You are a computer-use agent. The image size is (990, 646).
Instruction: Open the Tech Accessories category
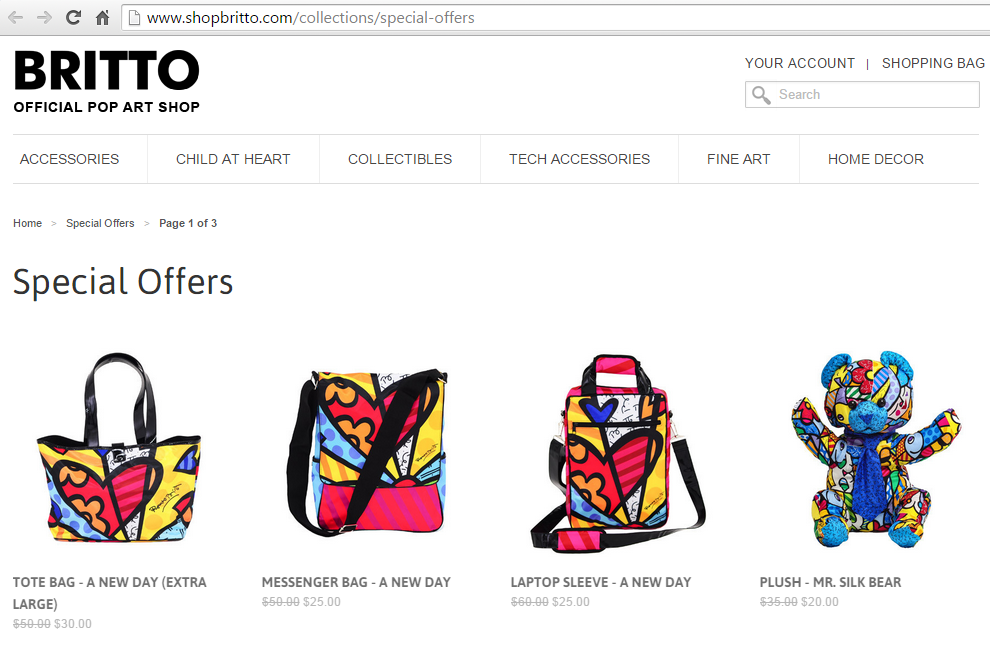(x=580, y=159)
